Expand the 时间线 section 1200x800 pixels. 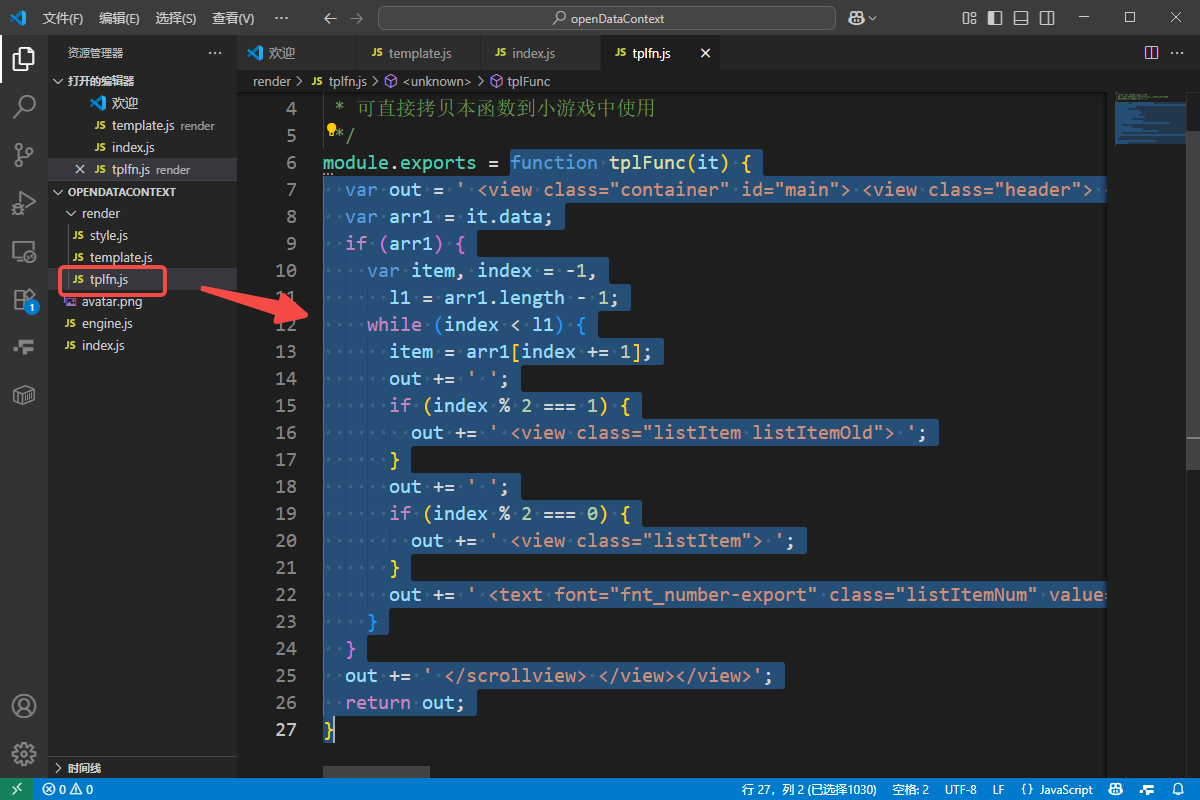(x=84, y=768)
